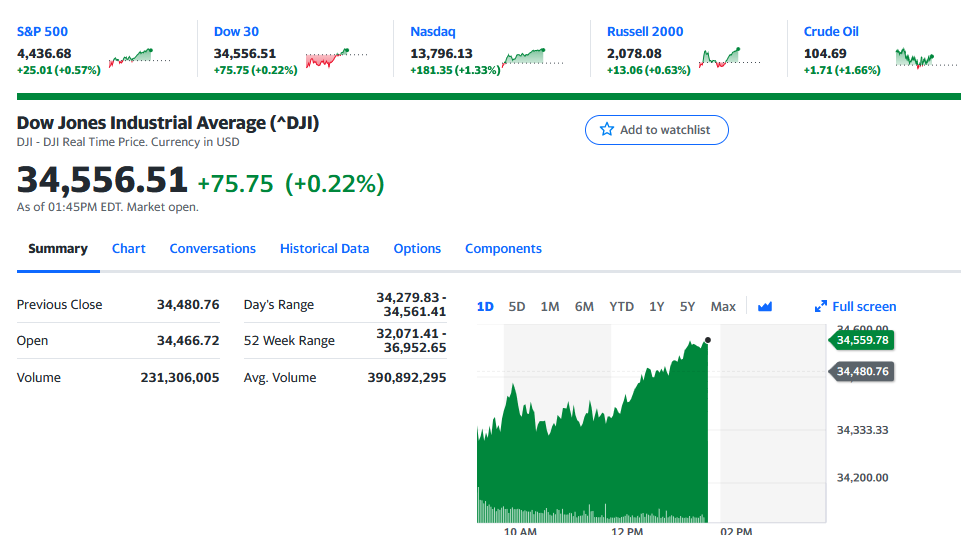The height and width of the screenshot is (535, 961).
Task: Go to the Historical Data tab
Action: [x=324, y=249]
